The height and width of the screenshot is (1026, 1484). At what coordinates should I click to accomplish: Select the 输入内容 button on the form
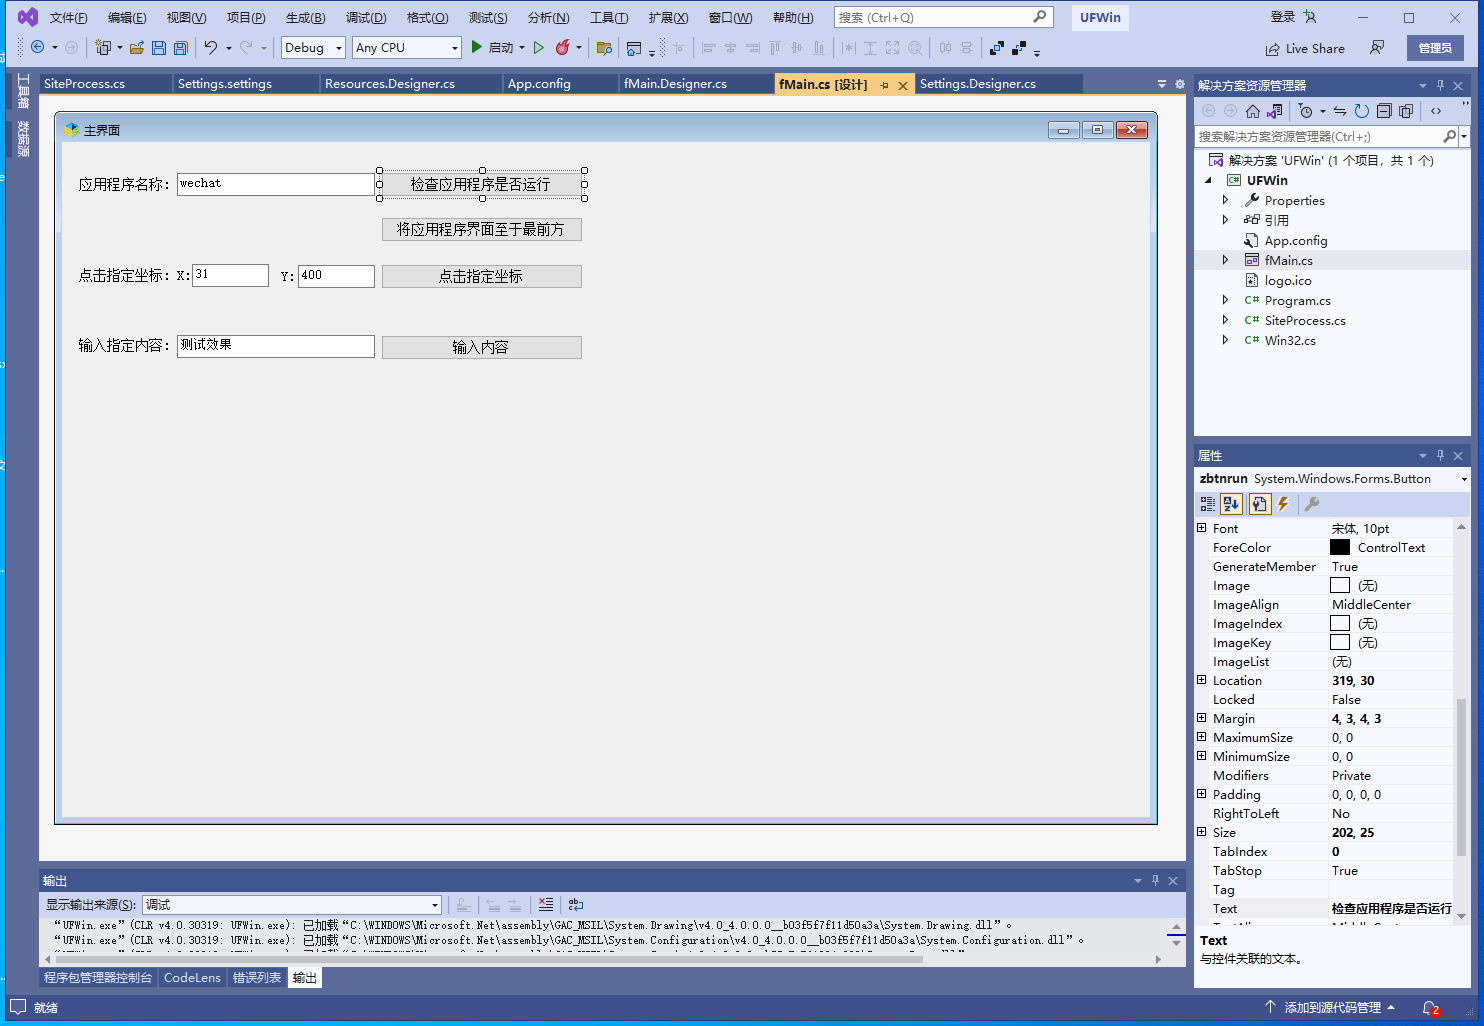[481, 347]
